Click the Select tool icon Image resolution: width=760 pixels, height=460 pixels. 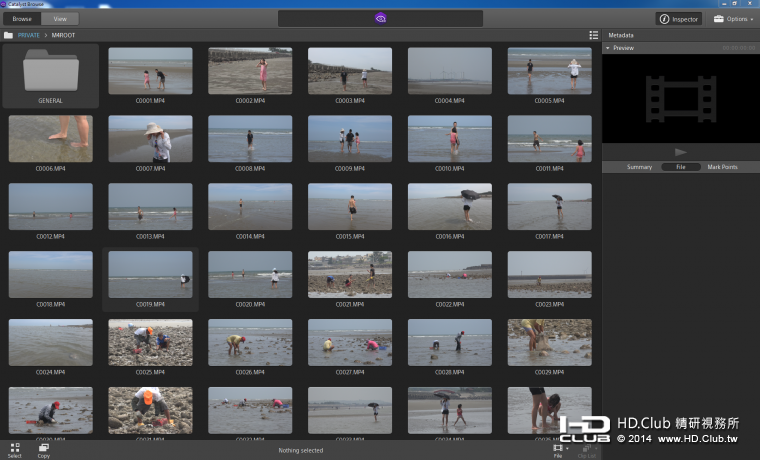(14, 448)
